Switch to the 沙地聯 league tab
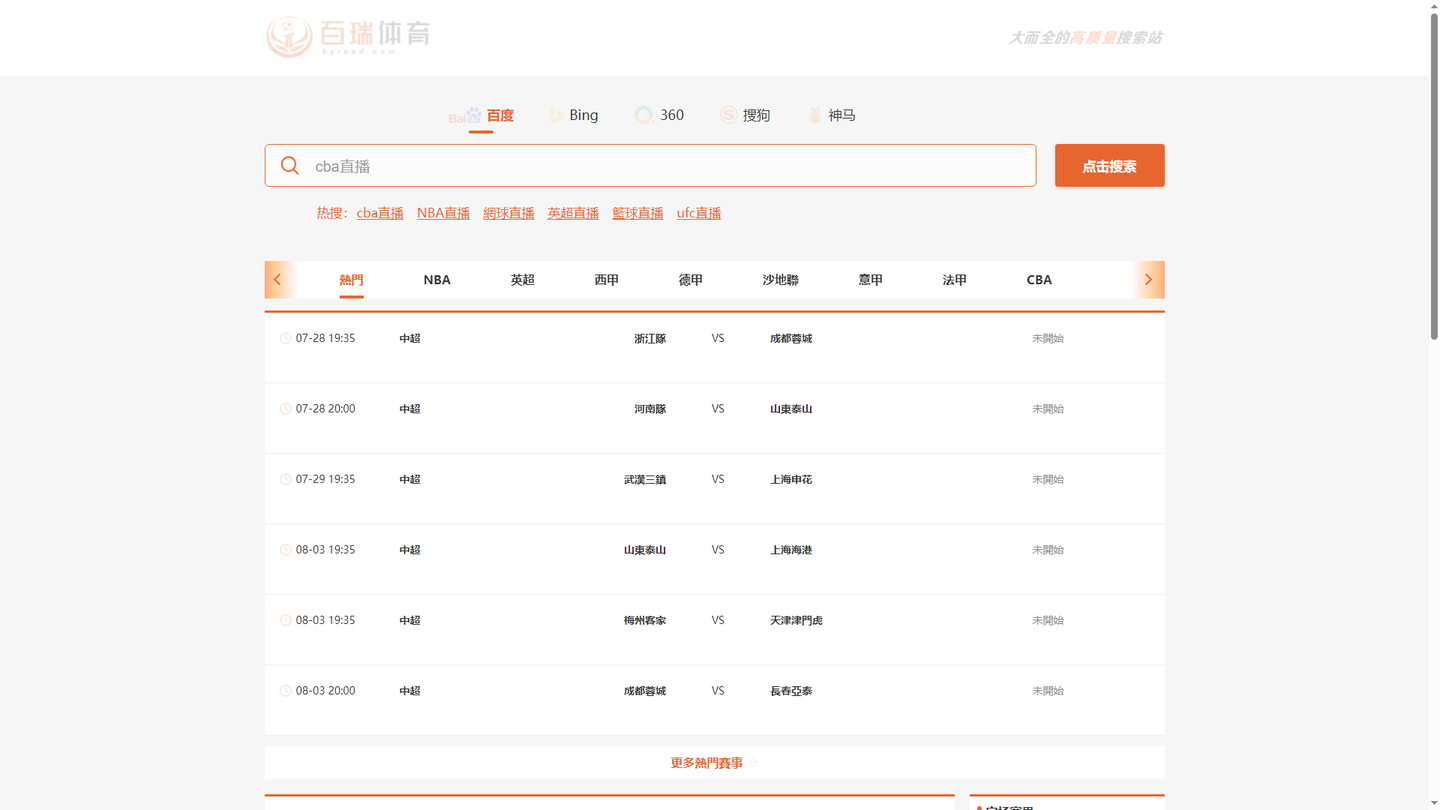The width and height of the screenshot is (1440, 810). [780, 280]
